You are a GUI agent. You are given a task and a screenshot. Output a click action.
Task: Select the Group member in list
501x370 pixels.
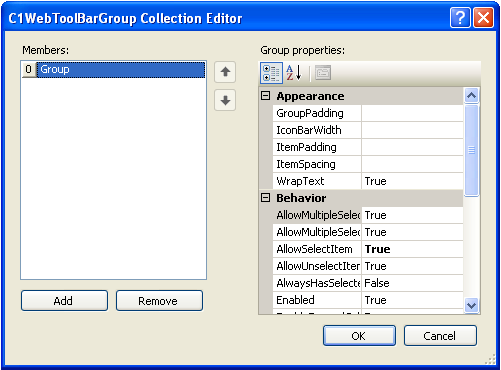tap(121, 70)
